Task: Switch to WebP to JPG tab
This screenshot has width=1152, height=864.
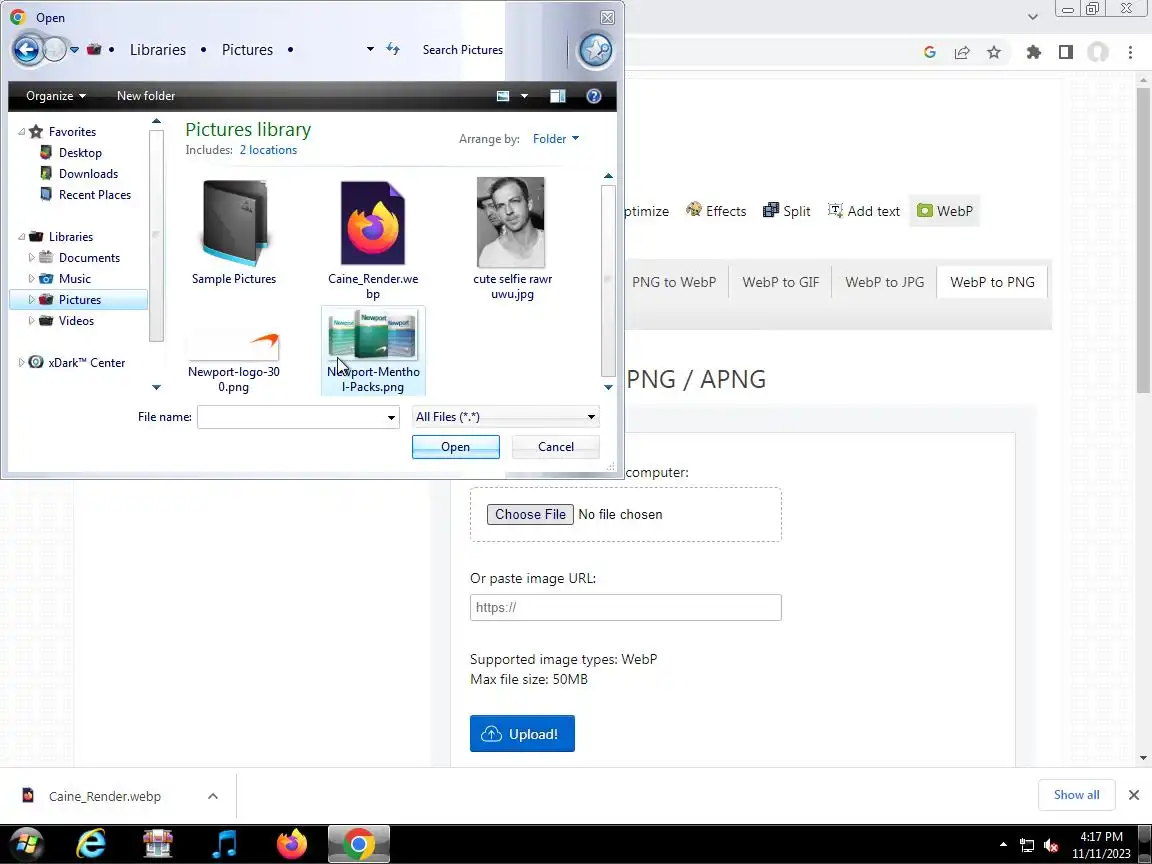Action: pyautogui.click(x=885, y=282)
